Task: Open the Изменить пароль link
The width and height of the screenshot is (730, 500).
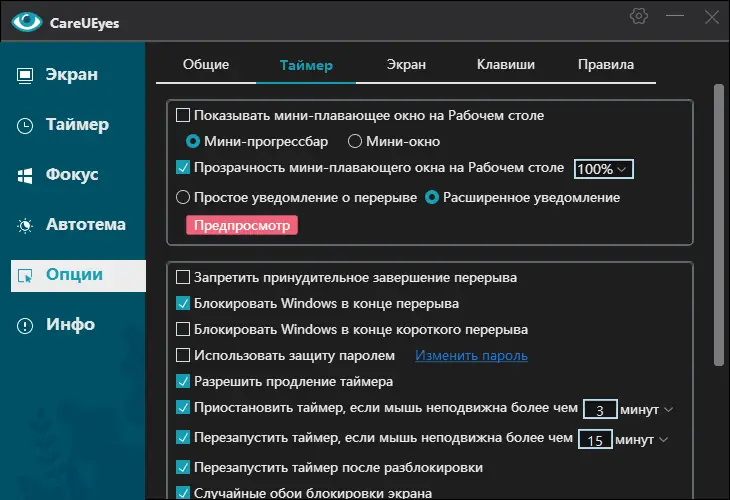Action: click(x=471, y=356)
